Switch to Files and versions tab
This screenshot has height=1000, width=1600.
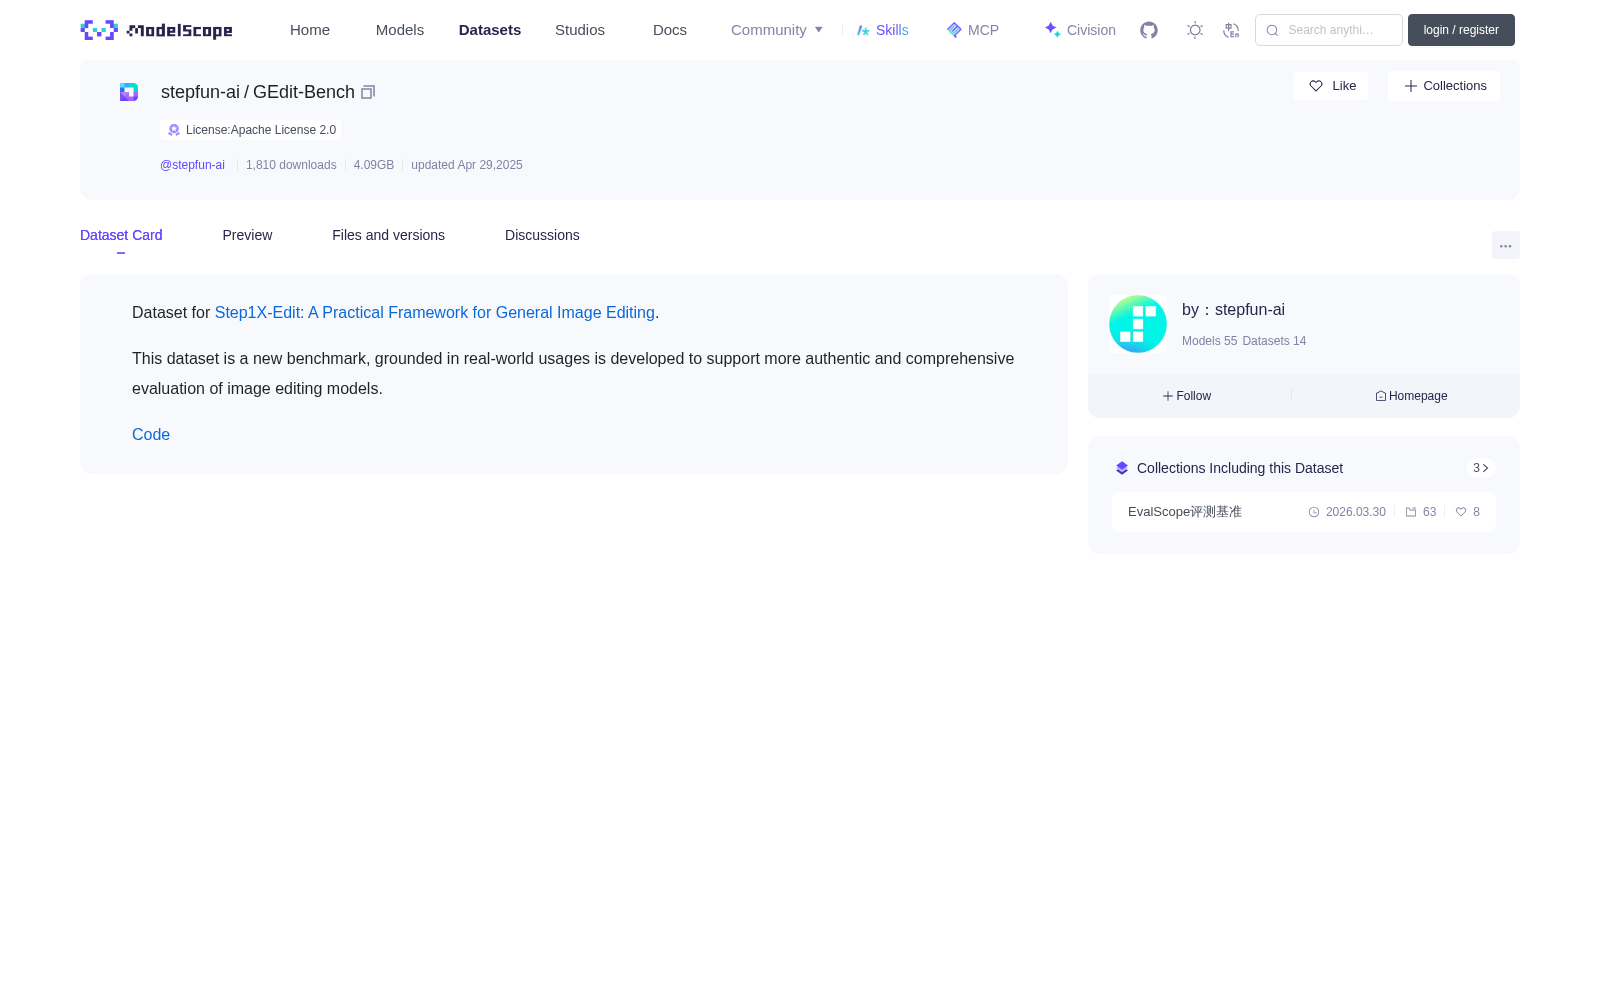[x=388, y=235]
